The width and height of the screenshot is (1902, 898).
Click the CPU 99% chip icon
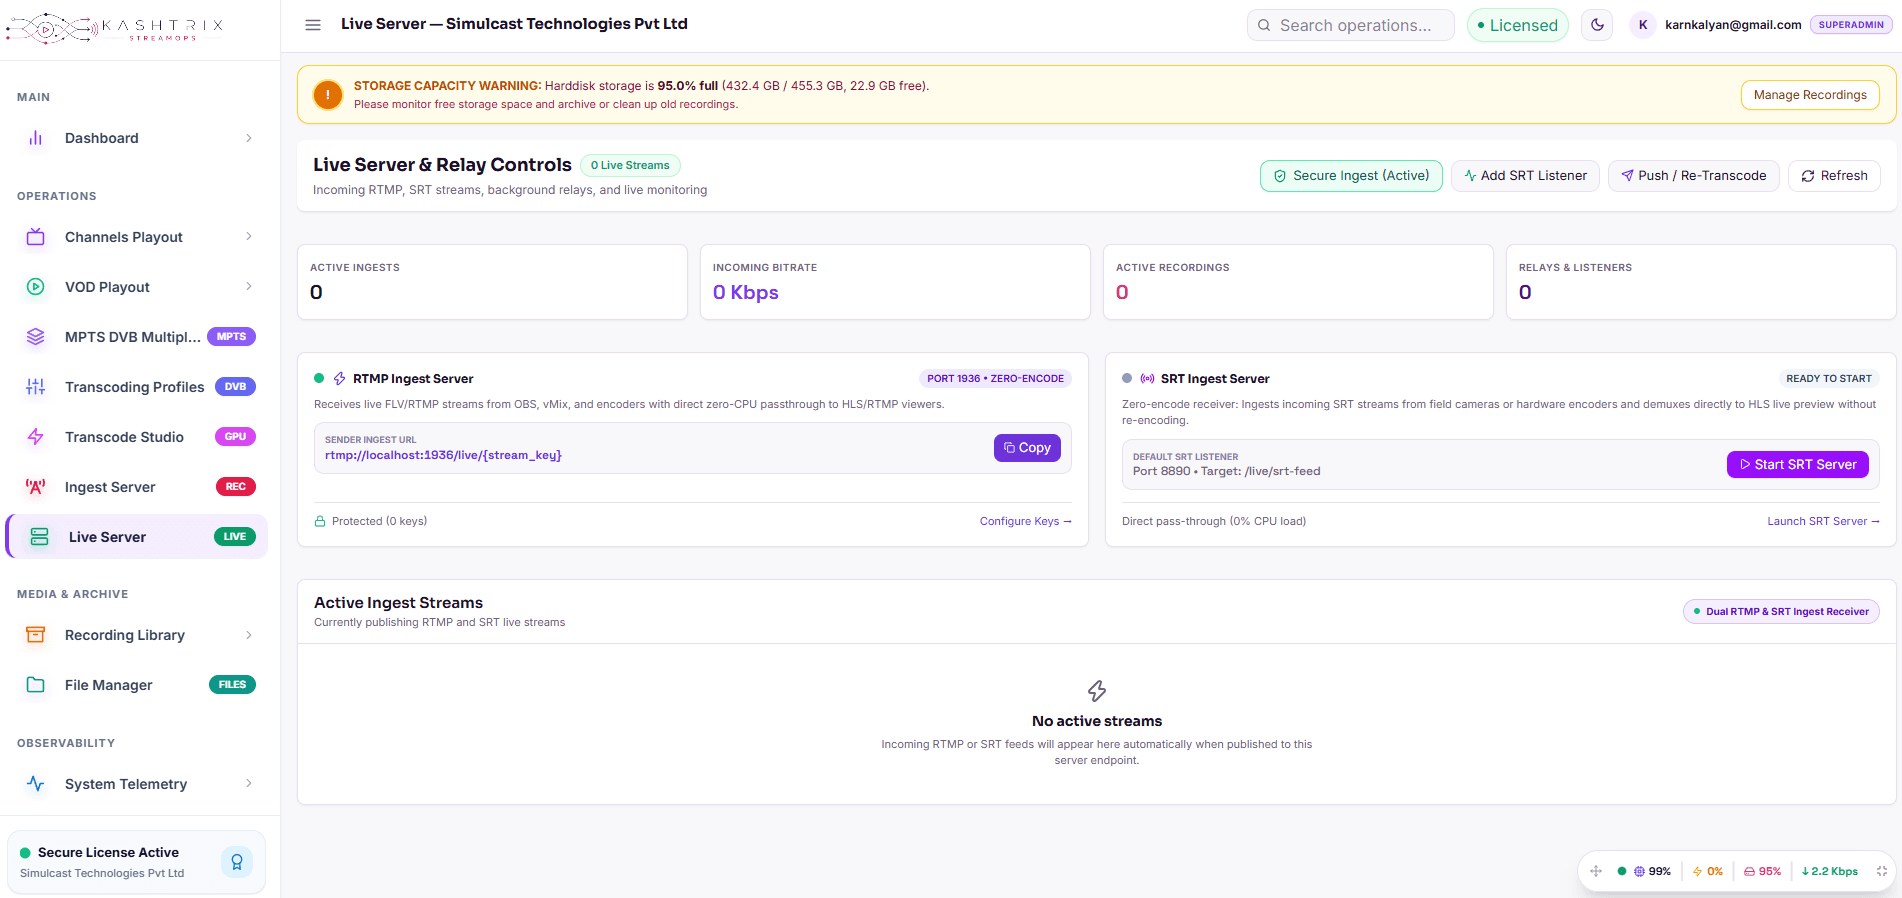[x=1640, y=872]
